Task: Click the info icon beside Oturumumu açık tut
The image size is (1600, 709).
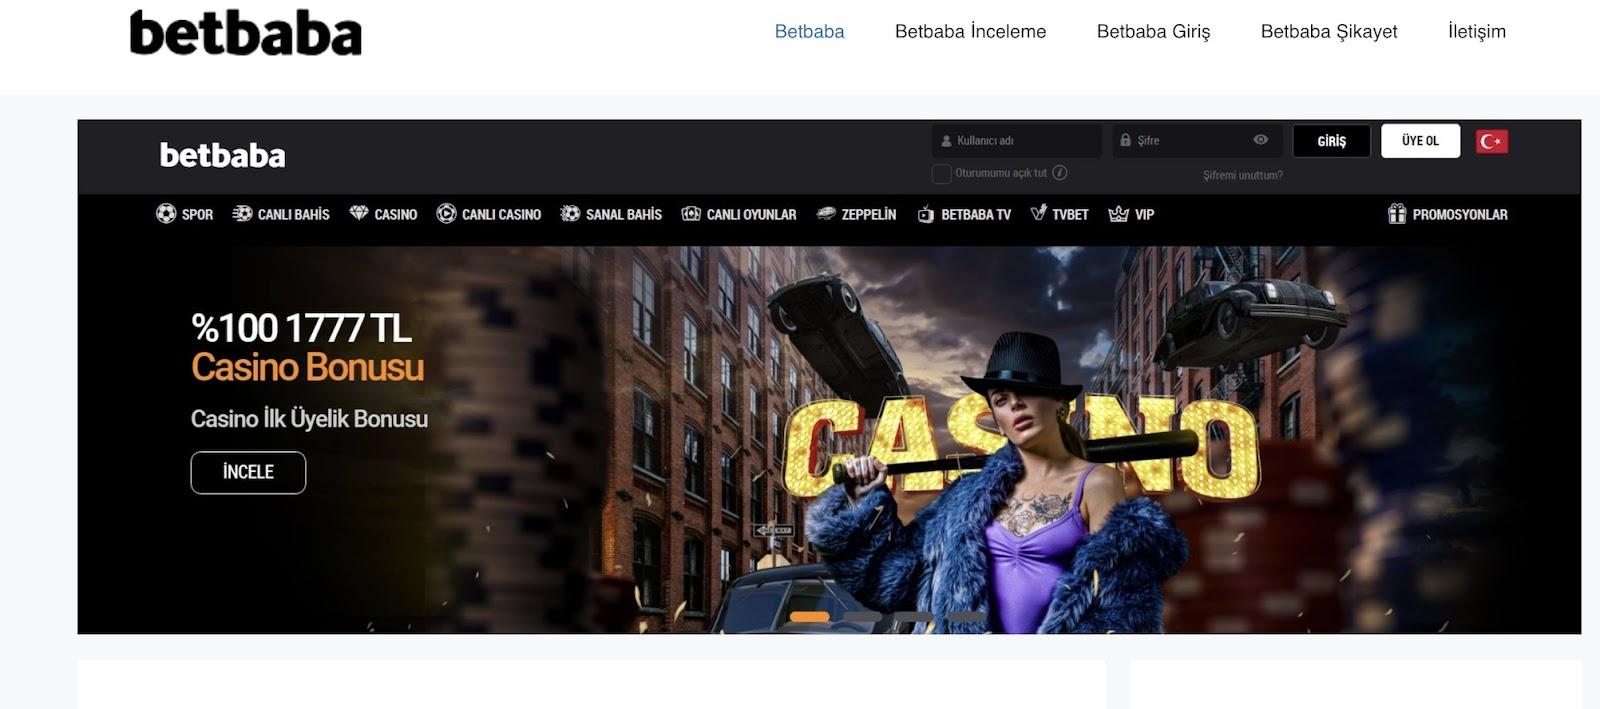Action: (x=1060, y=173)
